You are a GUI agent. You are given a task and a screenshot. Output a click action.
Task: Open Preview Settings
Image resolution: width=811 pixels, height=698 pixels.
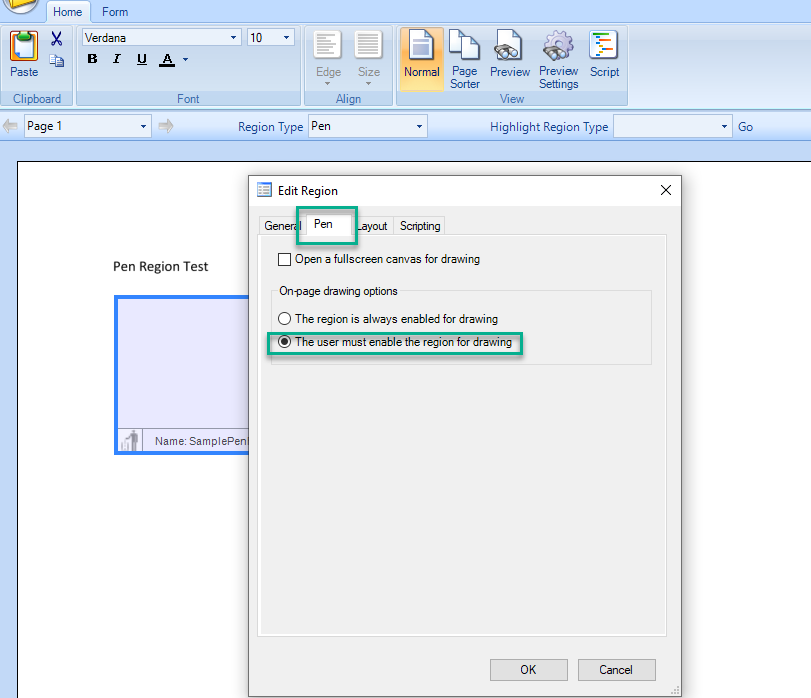coord(559,59)
